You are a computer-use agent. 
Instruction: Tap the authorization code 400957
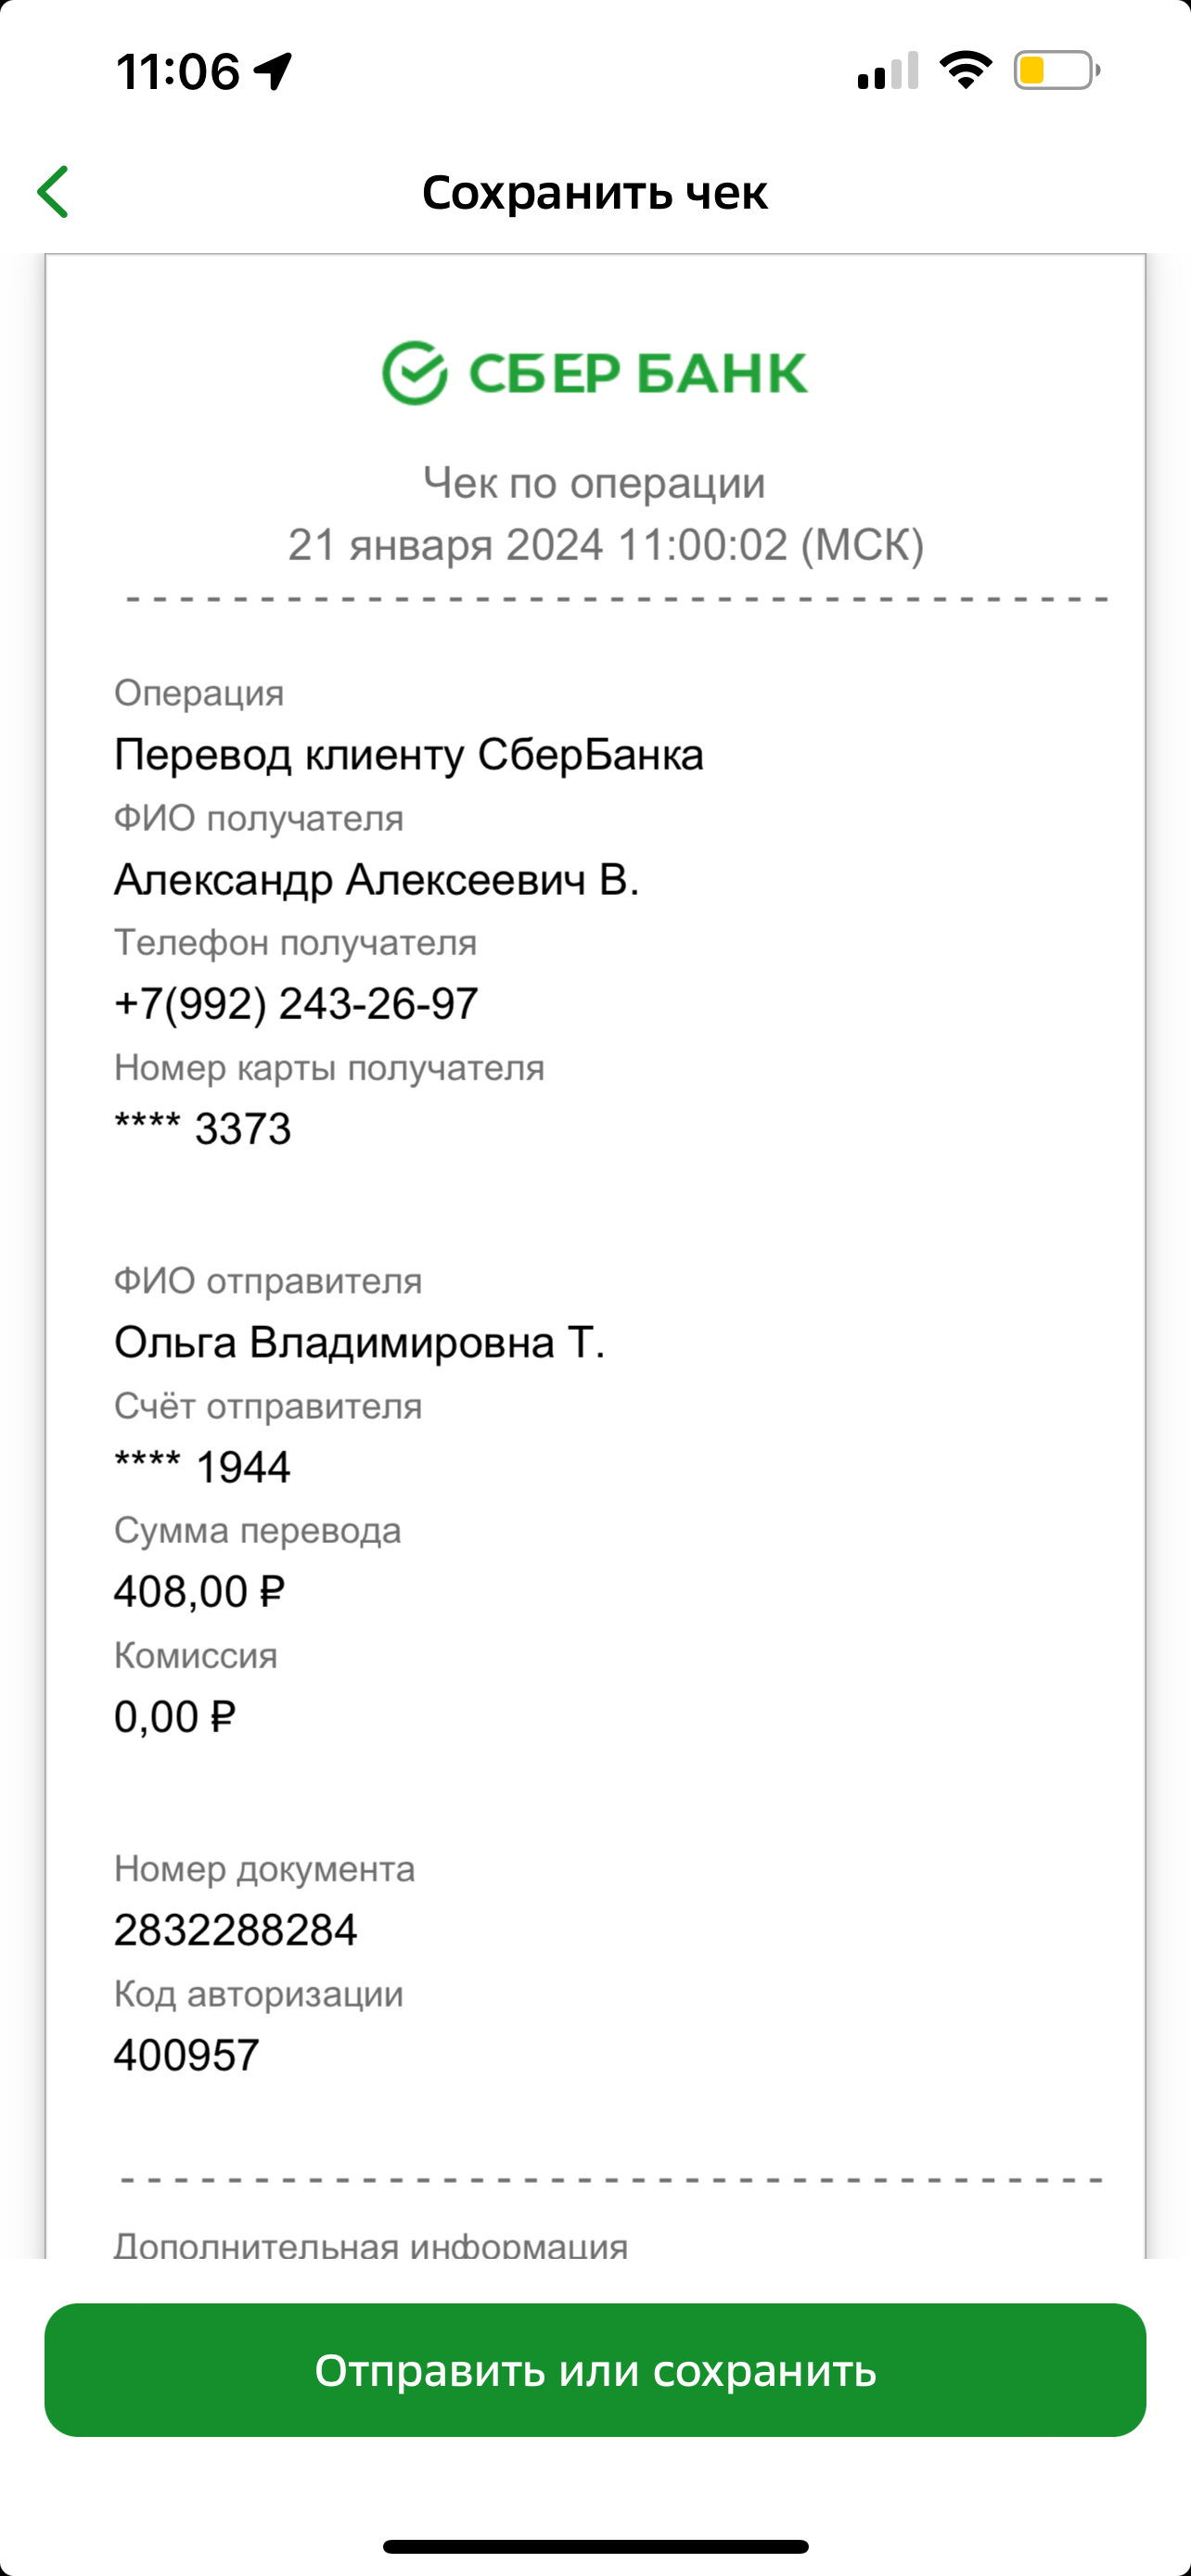pyautogui.click(x=186, y=2055)
